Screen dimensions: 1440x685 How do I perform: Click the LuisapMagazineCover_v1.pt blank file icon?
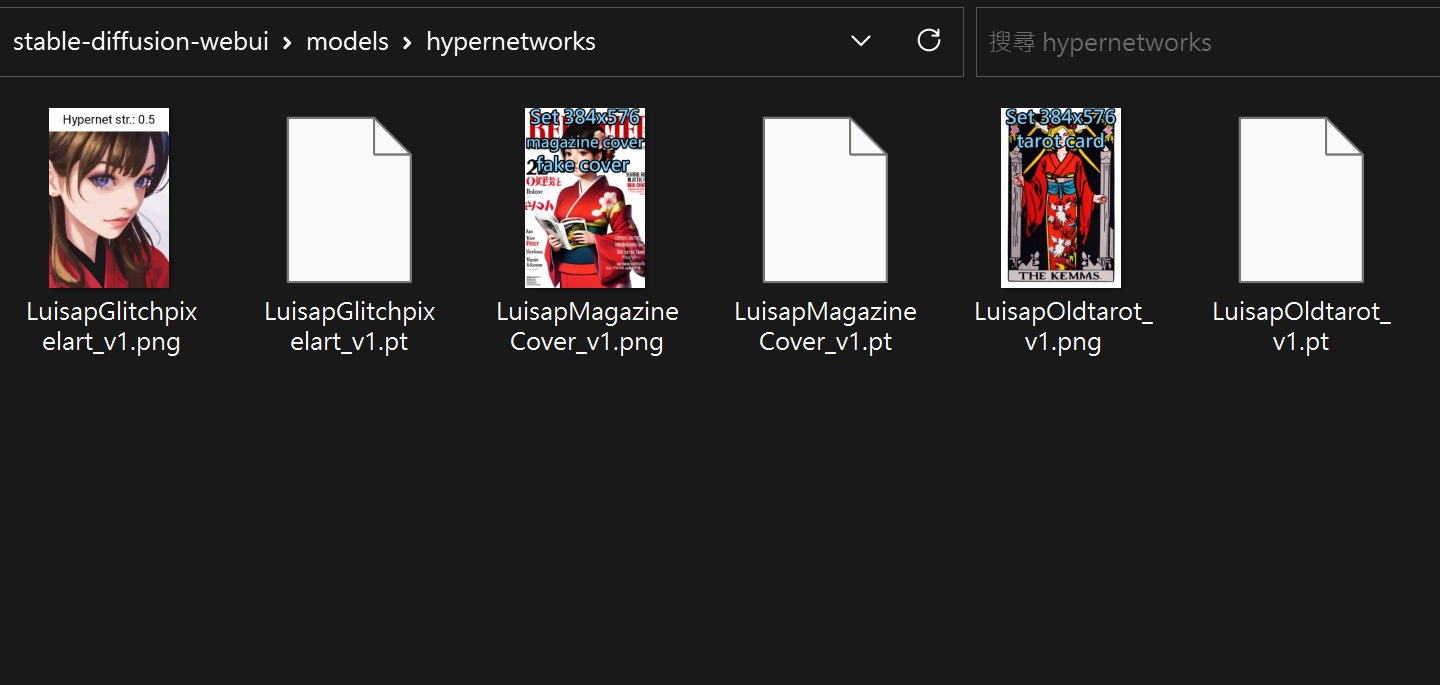pos(825,200)
